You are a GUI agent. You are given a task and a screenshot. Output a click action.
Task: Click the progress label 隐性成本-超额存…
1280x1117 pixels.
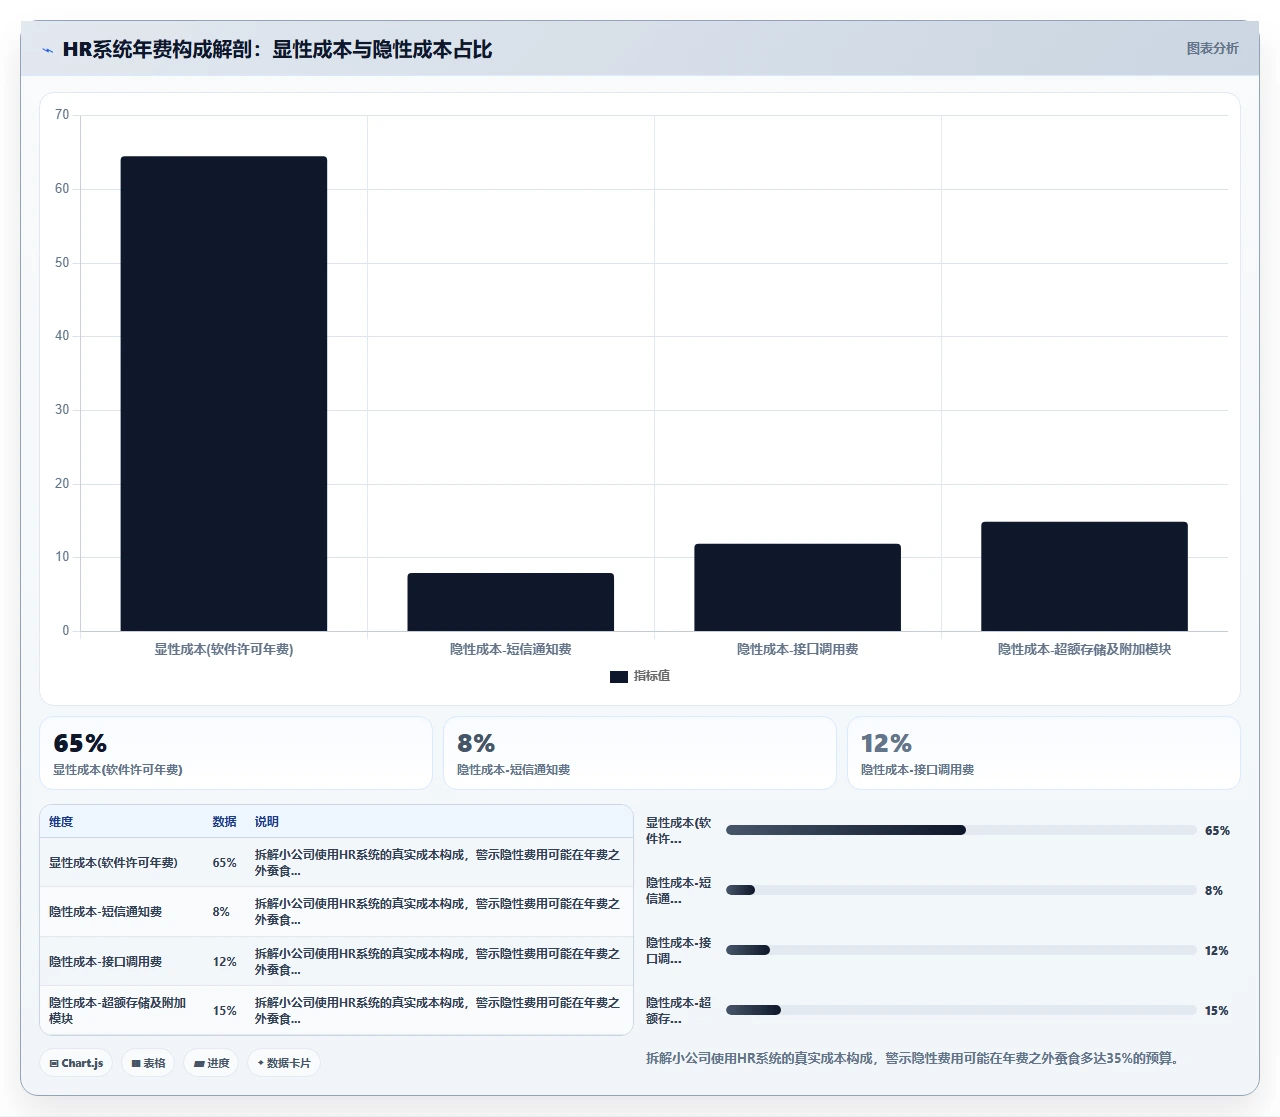(x=679, y=1011)
